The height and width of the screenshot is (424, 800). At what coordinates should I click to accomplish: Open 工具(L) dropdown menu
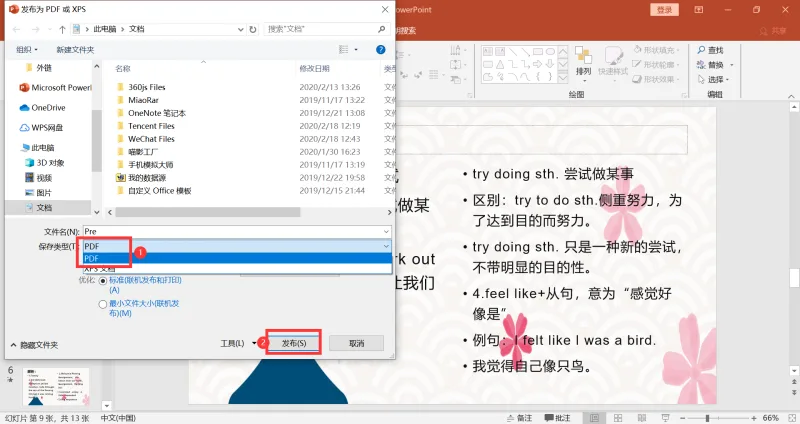pyautogui.click(x=238, y=343)
